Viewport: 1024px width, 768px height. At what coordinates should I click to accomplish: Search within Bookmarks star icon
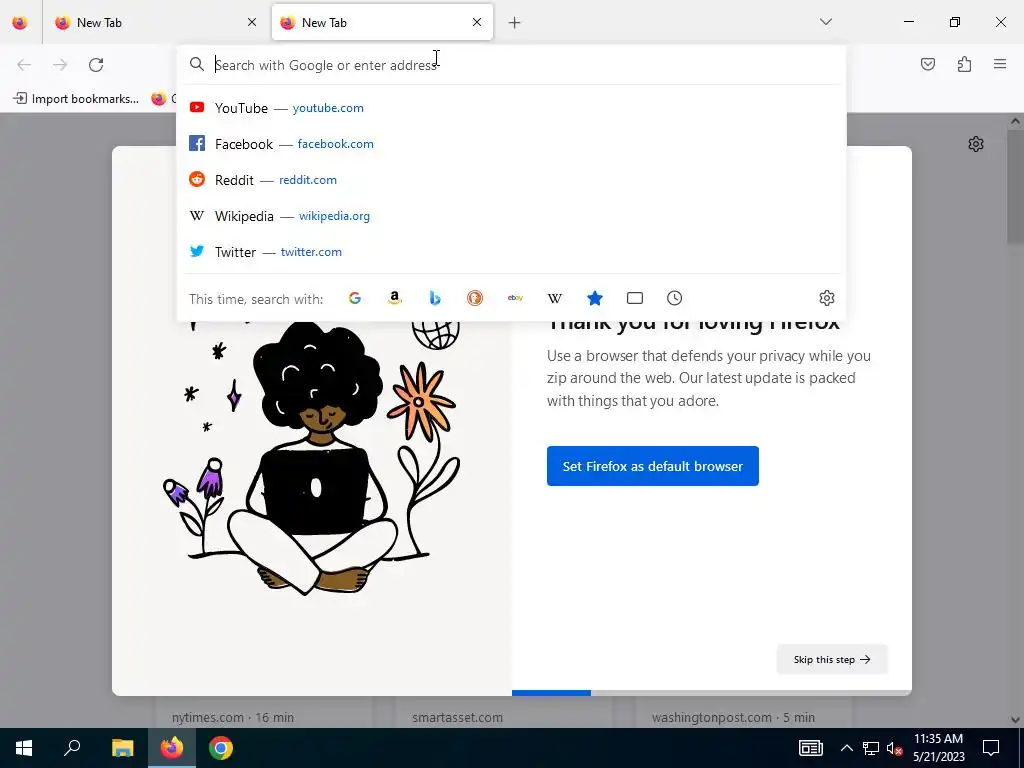tap(595, 298)
